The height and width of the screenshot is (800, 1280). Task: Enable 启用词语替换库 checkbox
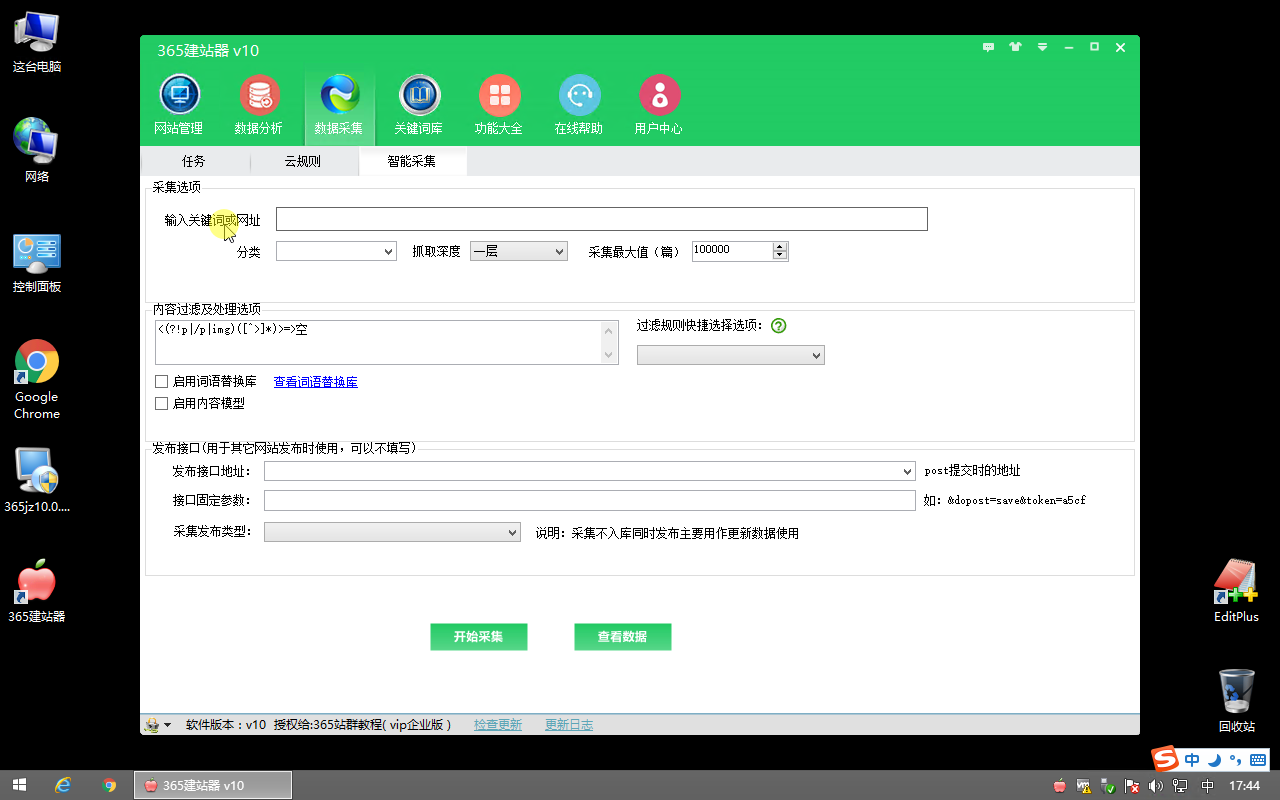pyautogui.click(x=161, y=381)
